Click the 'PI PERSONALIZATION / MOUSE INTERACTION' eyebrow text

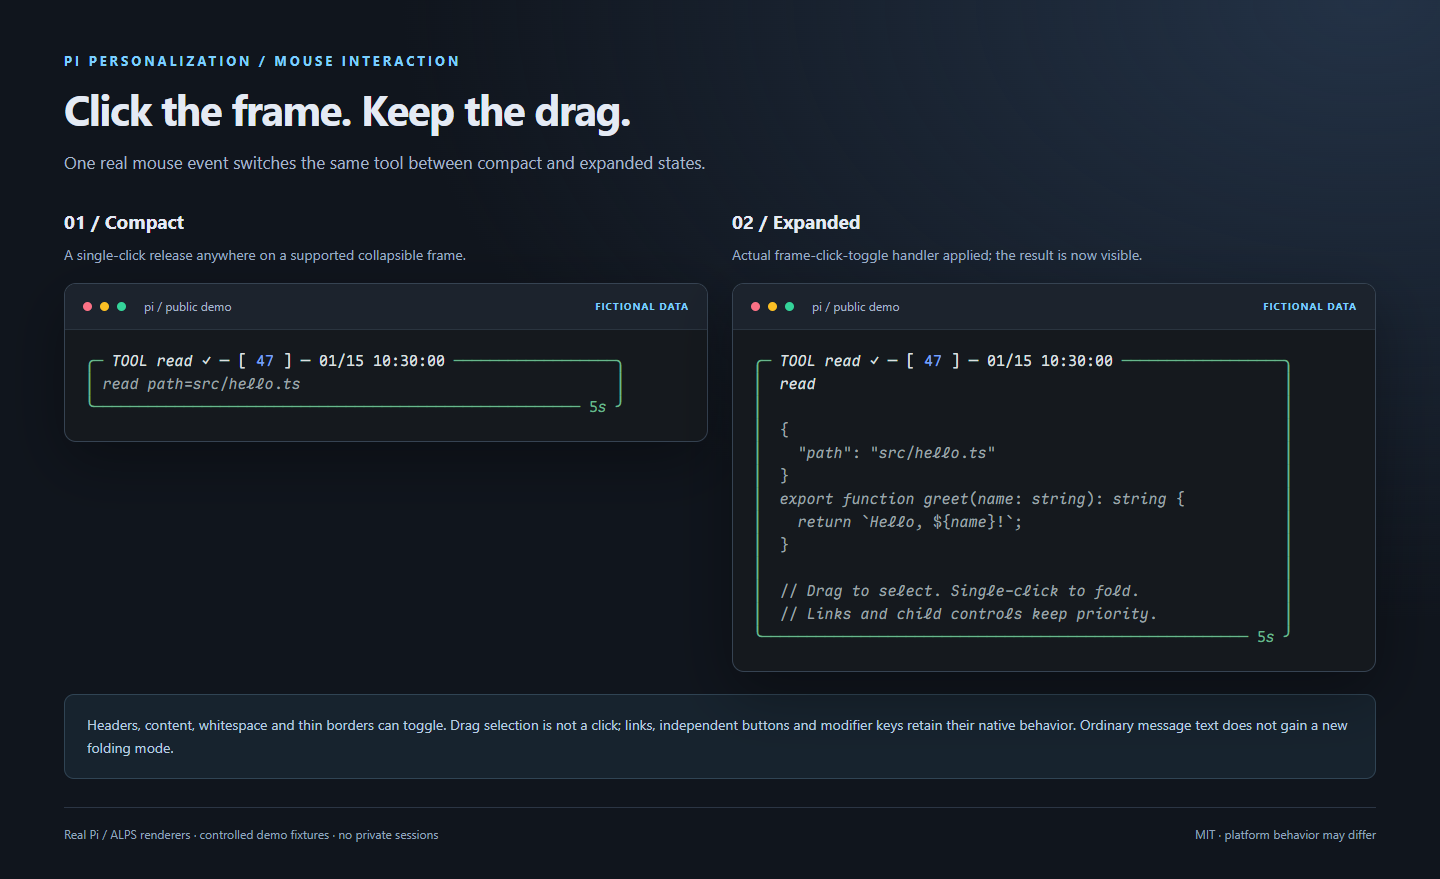(x=262, y=61)
